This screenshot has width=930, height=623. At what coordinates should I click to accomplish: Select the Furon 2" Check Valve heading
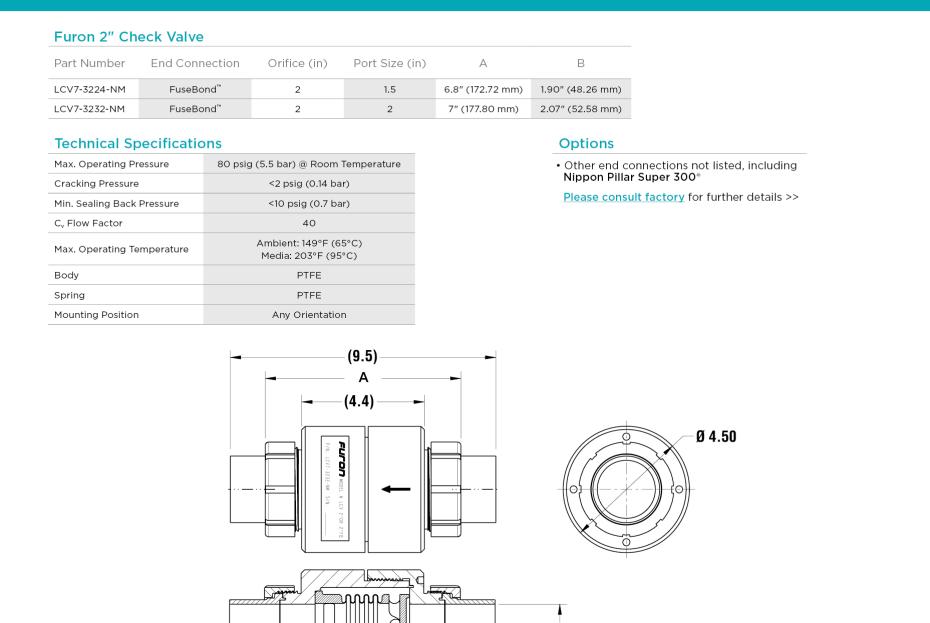[x=130, y=36]
